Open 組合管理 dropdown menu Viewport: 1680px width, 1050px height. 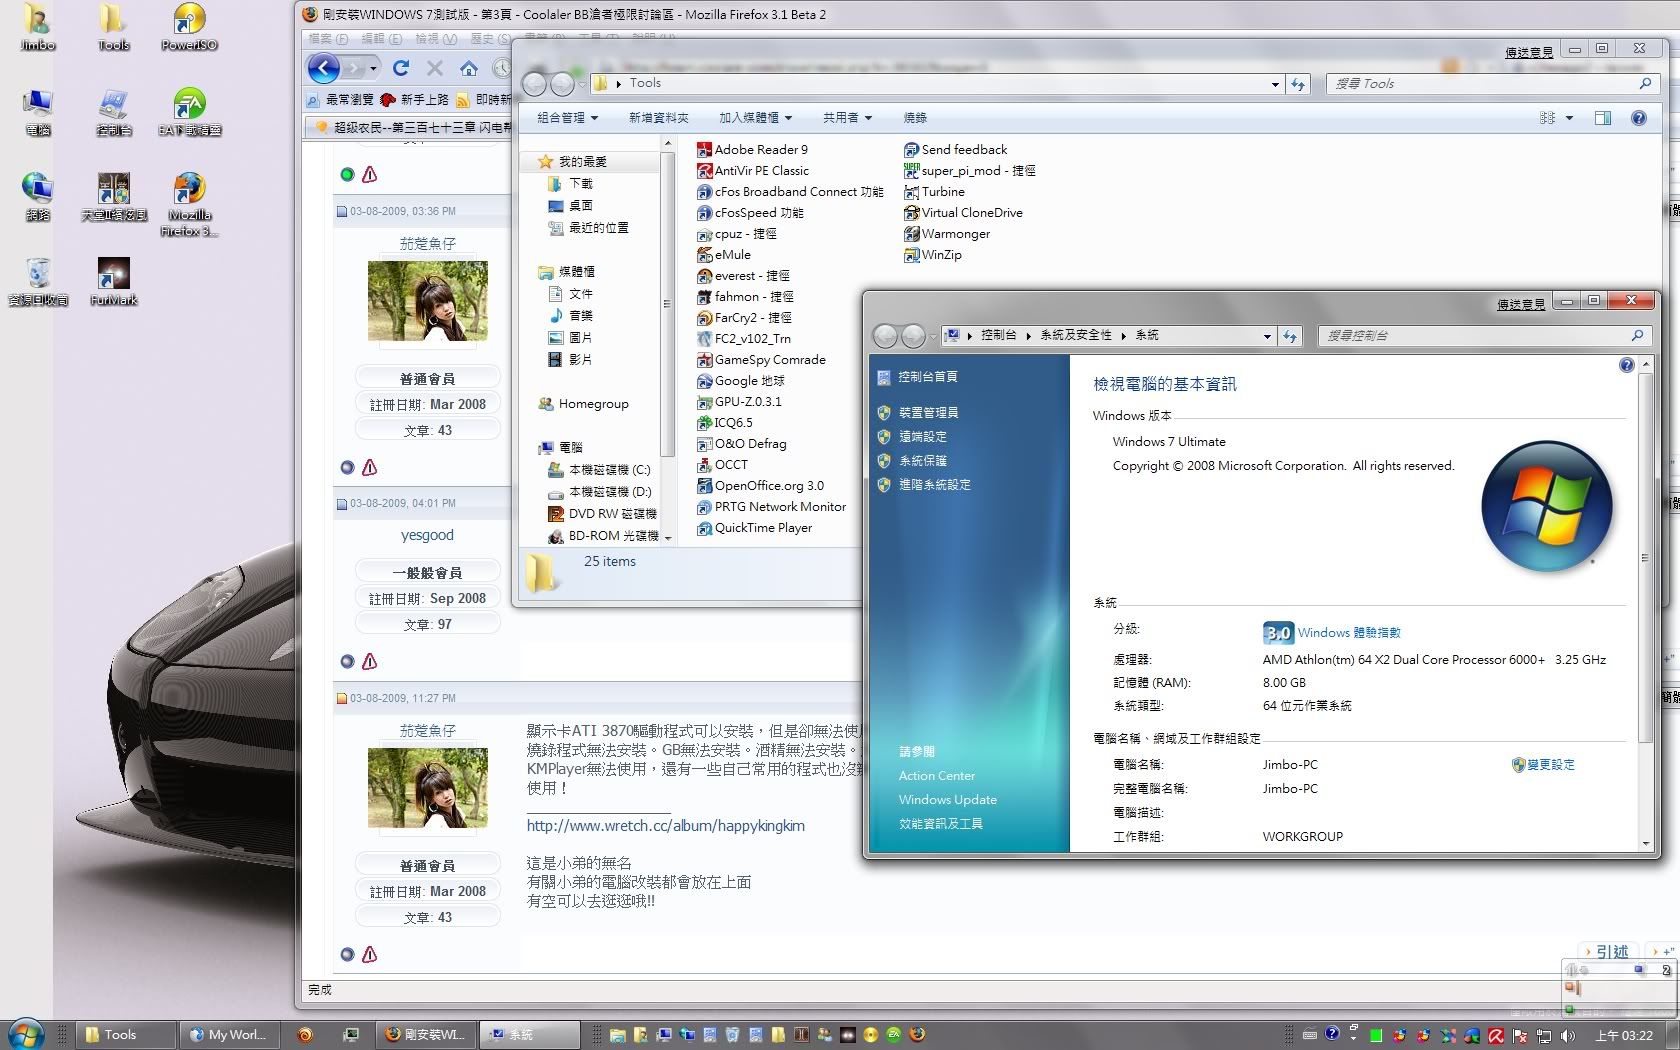coord(567,118)
